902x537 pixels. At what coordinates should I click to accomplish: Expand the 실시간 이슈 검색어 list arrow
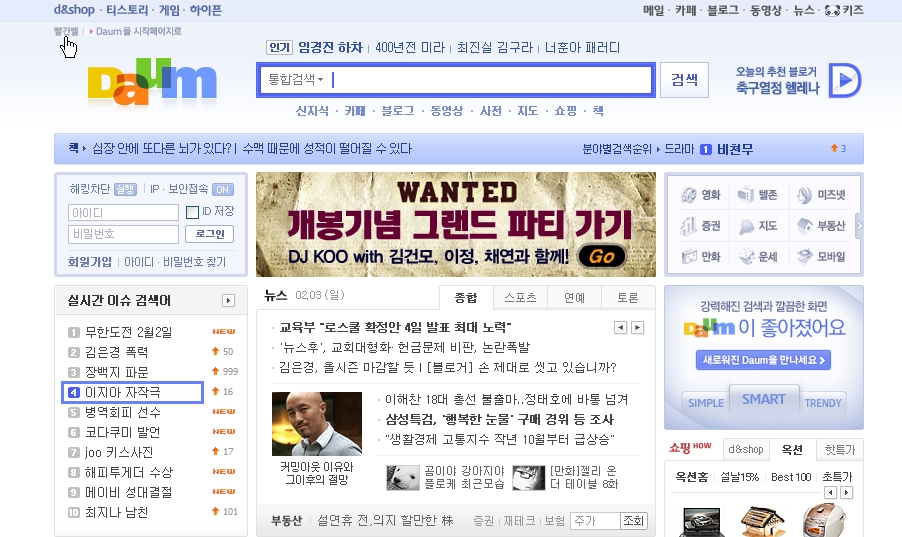(228, 300)
